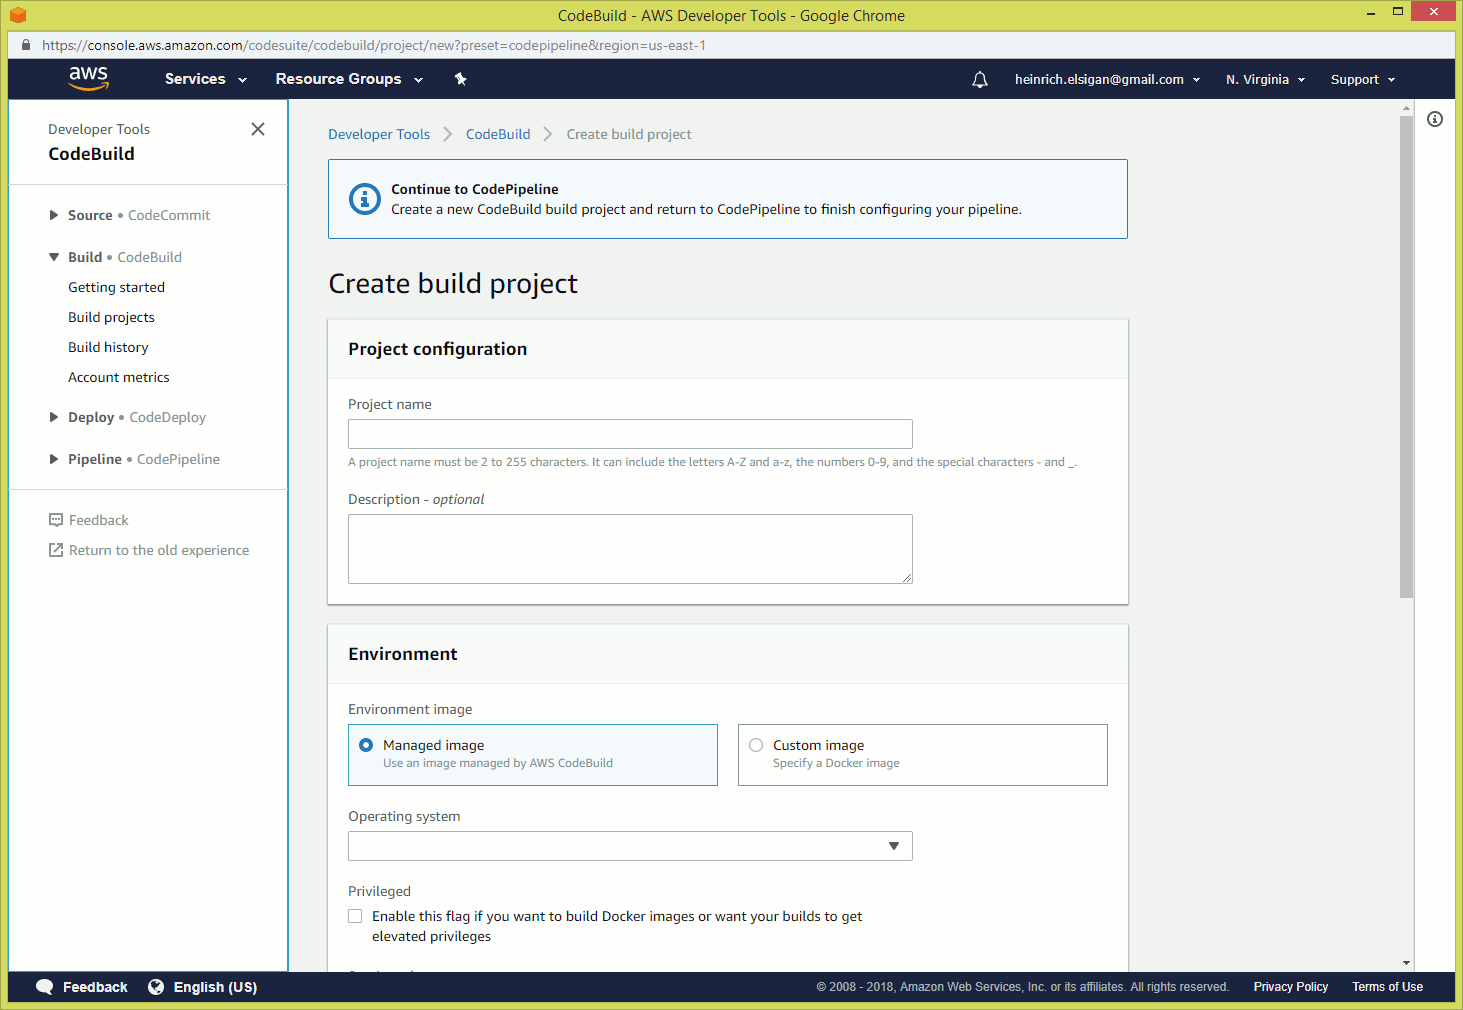This screenshot has width=1463, height=1010.
Task: Click the Feedback speech bubble icon in footer
Action: click(x=45, y=987)
